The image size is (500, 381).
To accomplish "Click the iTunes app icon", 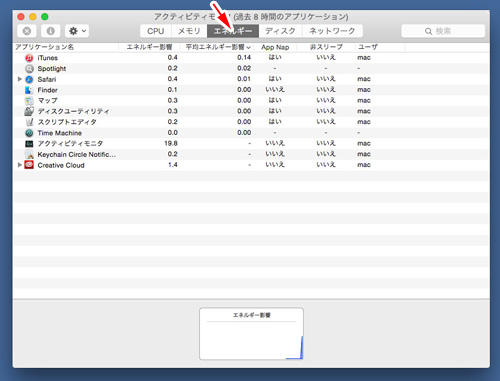I will 29,58.
